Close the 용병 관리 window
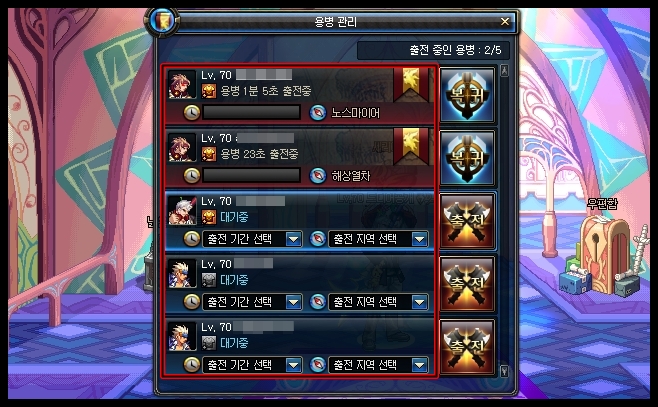The width and height of the screenshot is (658, 407). point(505,21)
